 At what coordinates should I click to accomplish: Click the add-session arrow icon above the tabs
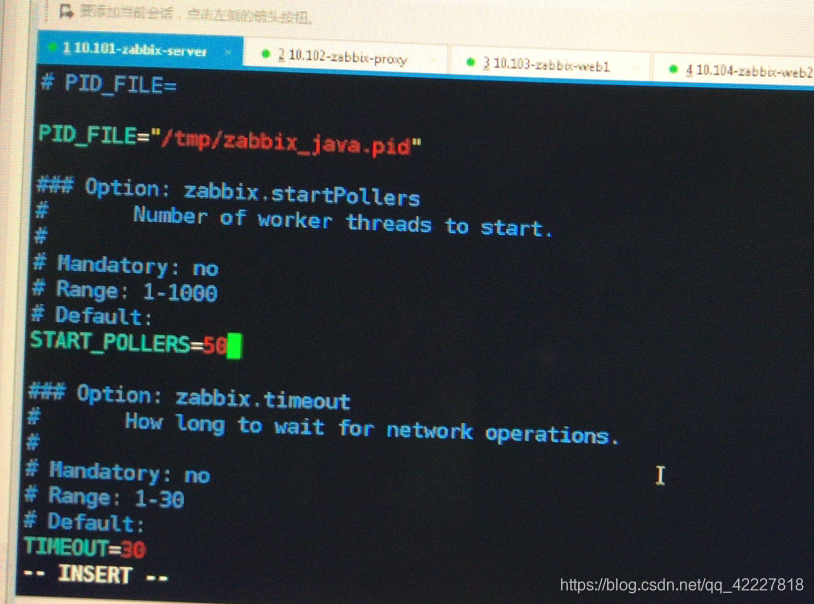66,10
